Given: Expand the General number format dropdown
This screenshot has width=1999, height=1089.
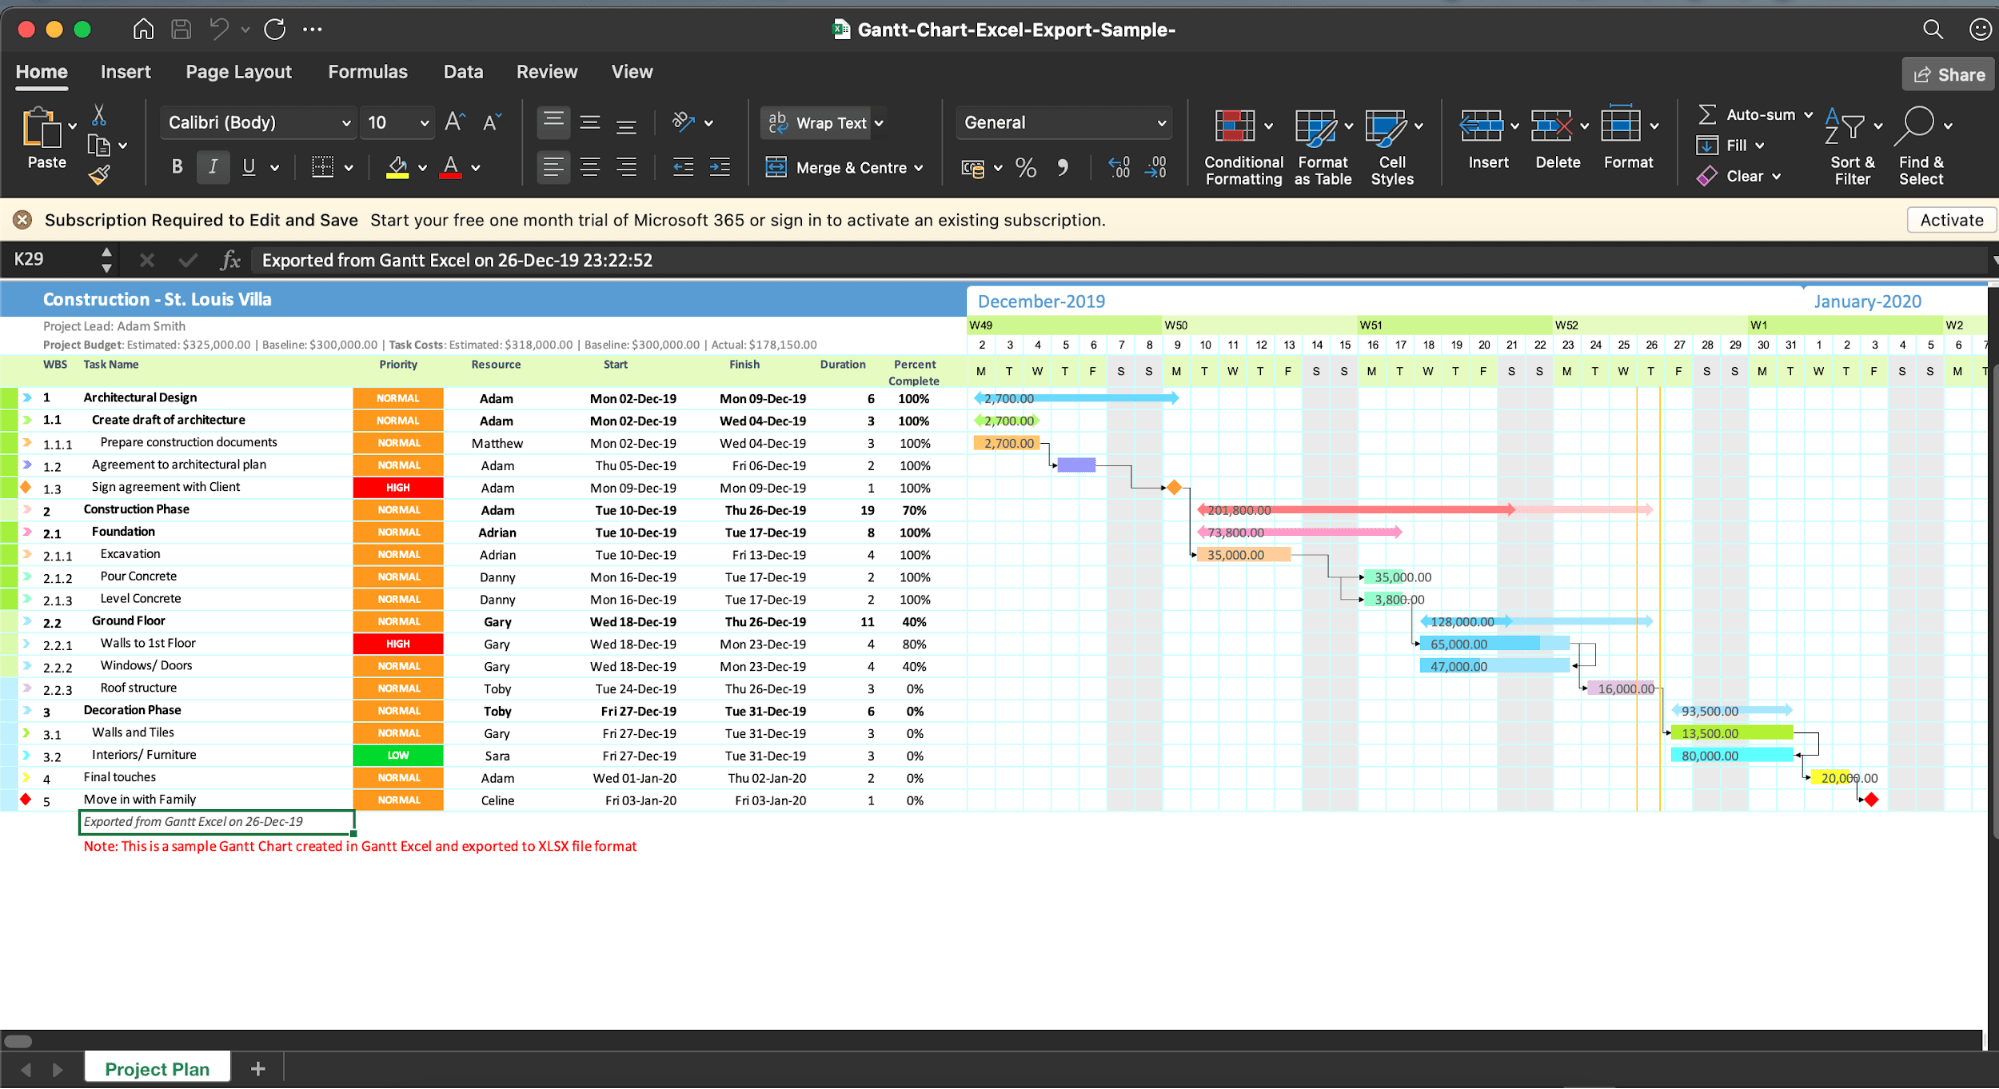Looking at the screenshot, I should [1161, 123].
